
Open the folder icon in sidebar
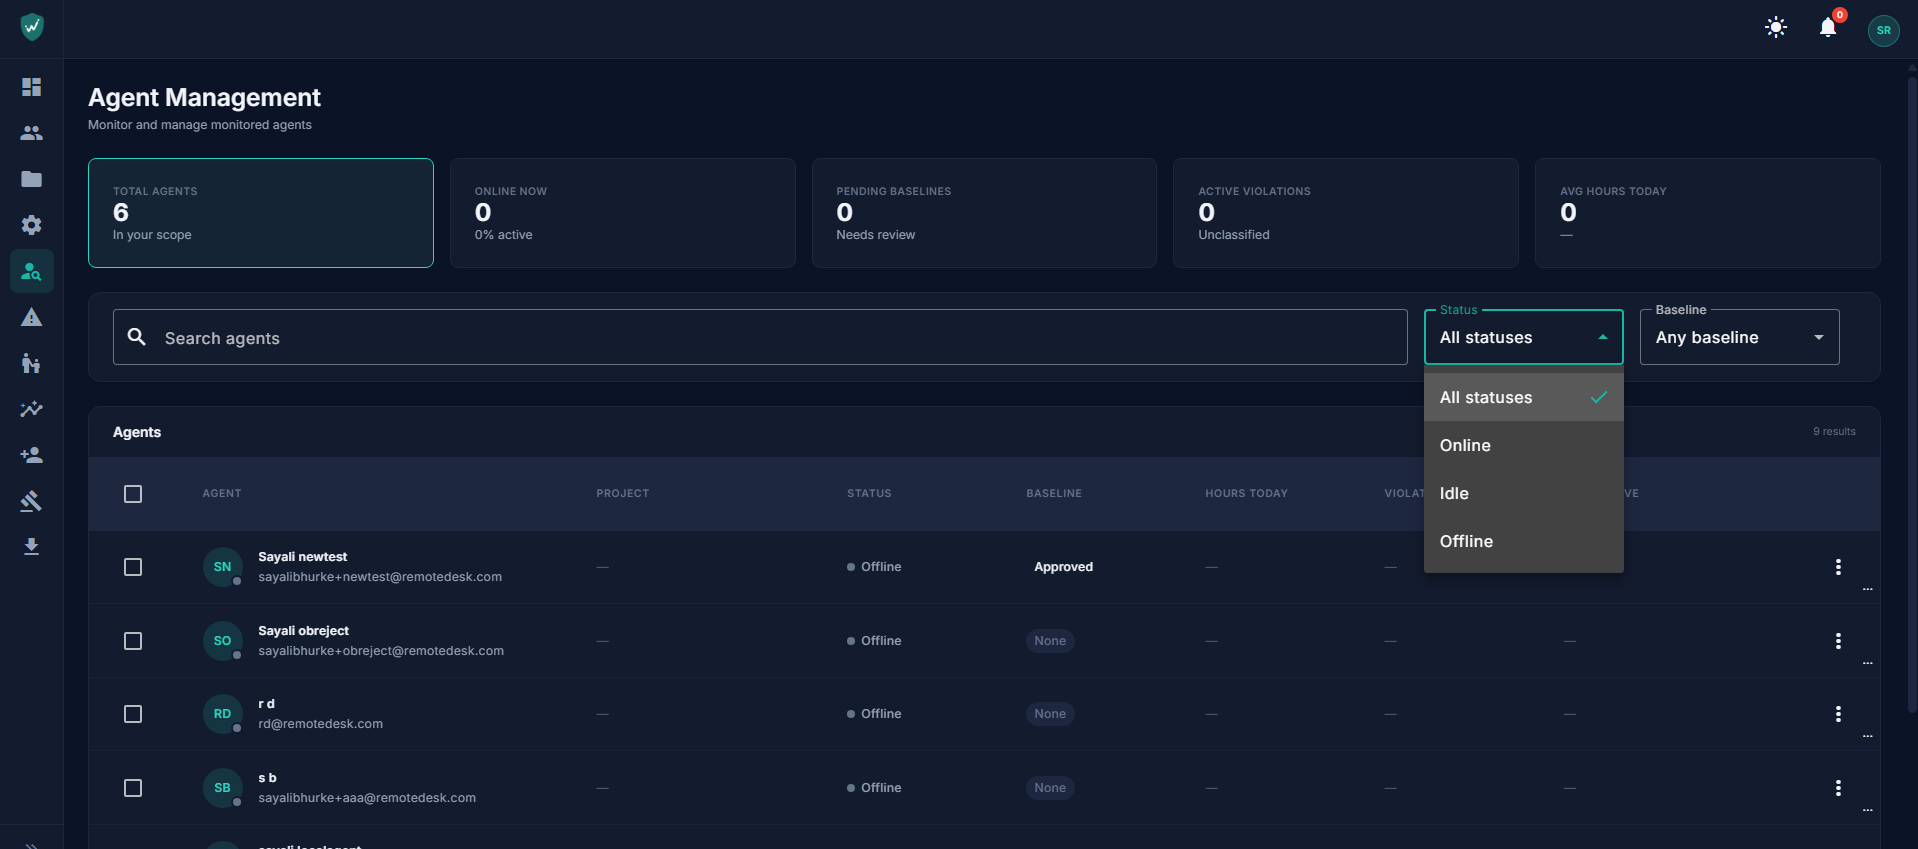point(31,179)
